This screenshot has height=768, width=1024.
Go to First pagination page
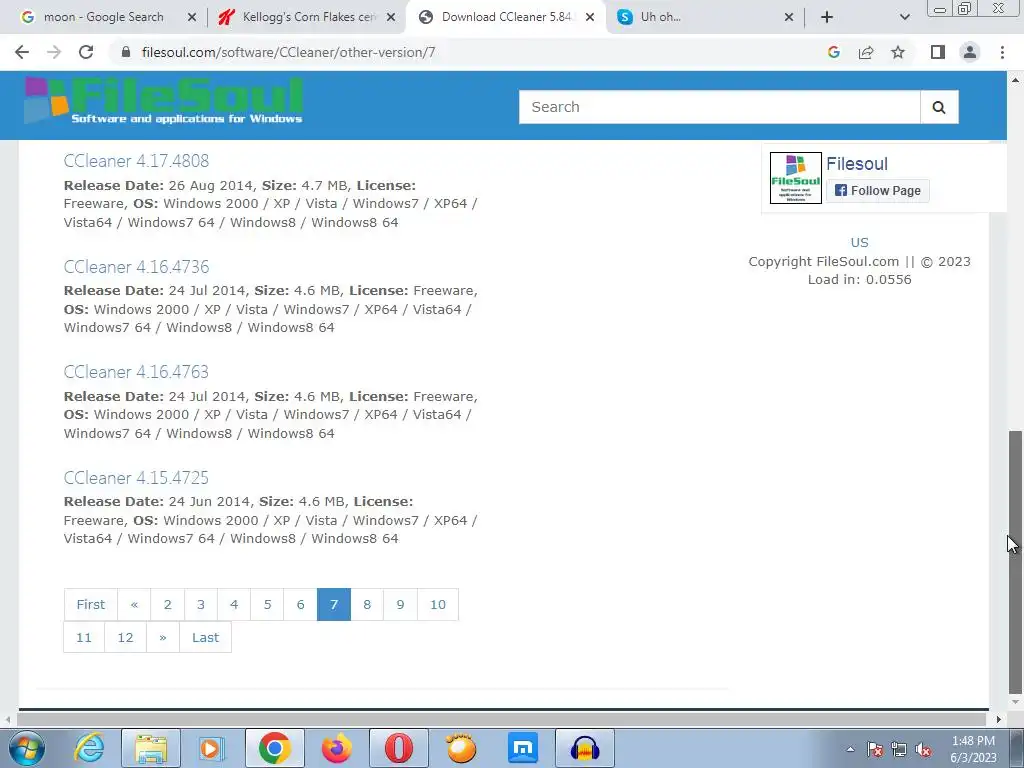click(x=90, y=605)
